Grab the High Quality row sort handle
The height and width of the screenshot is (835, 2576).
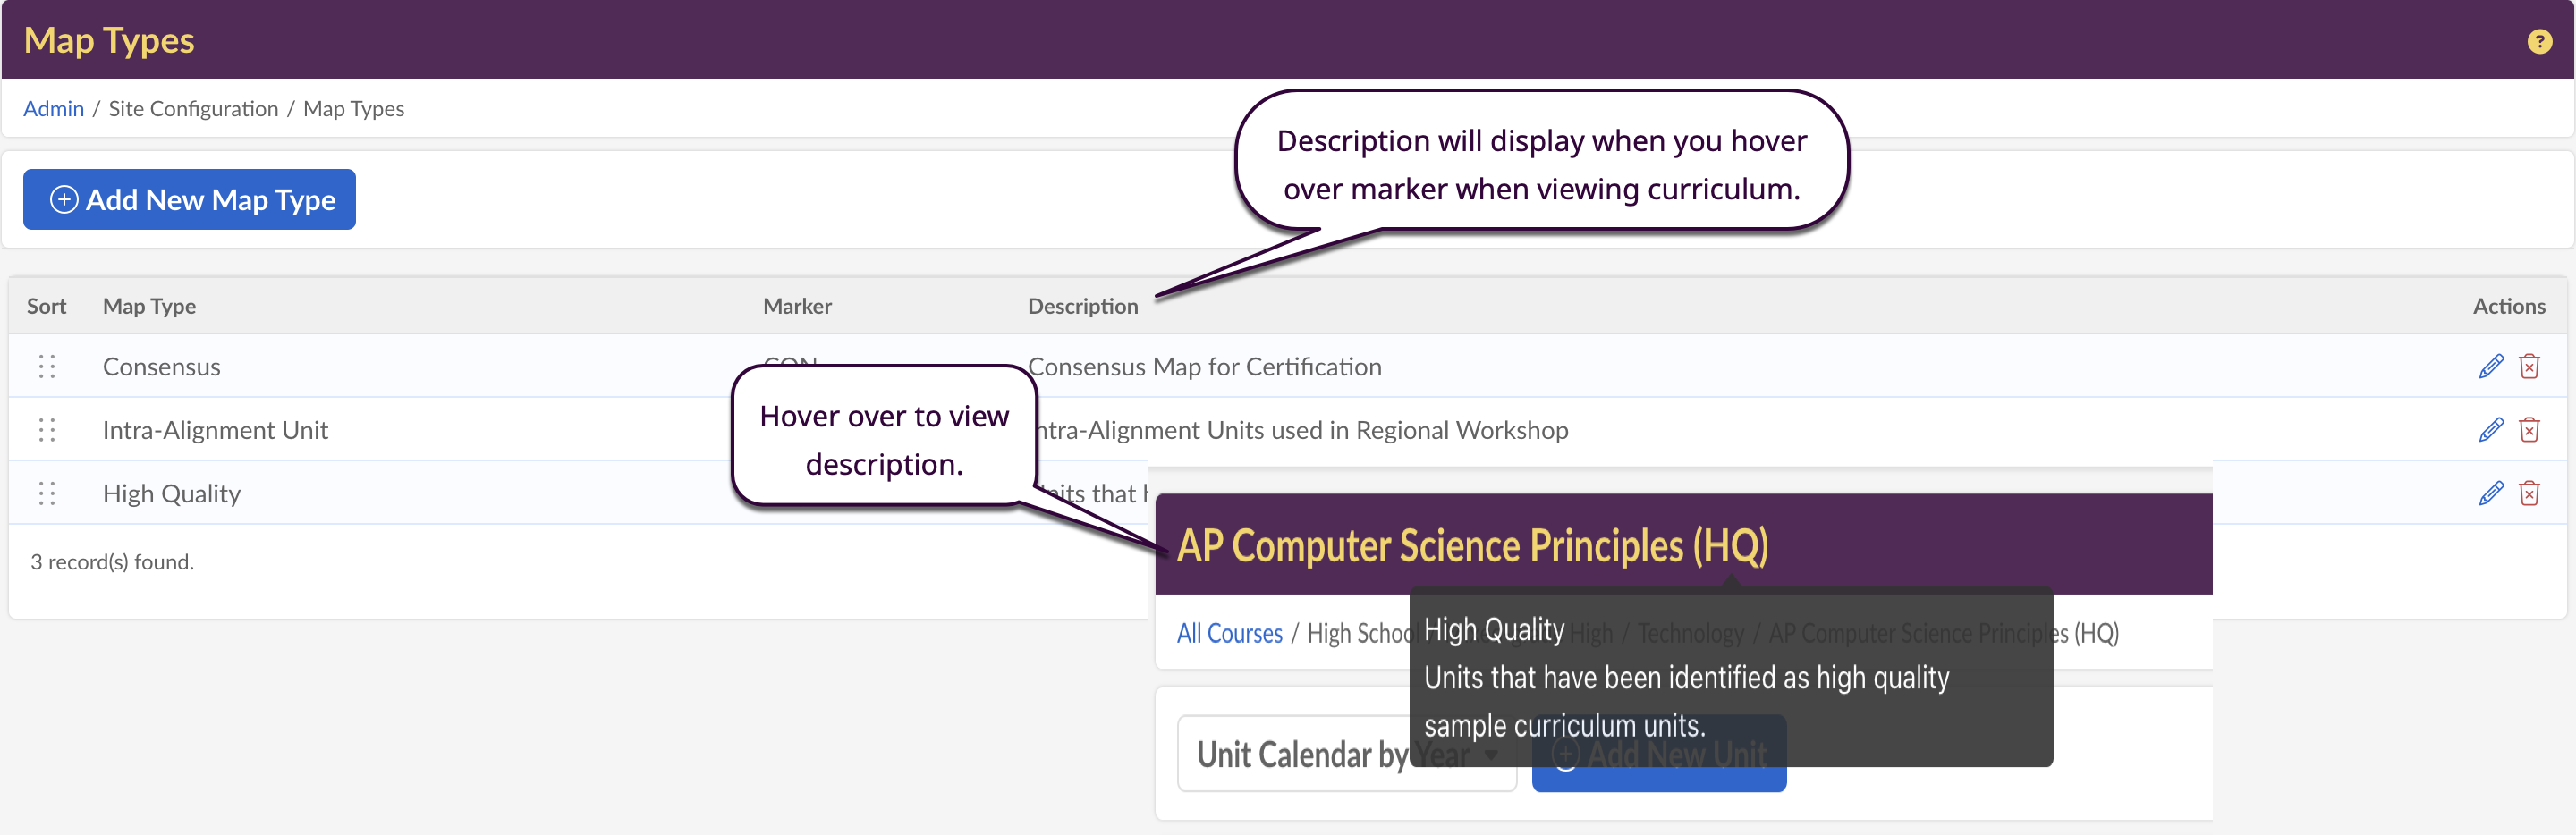[46, 493]
